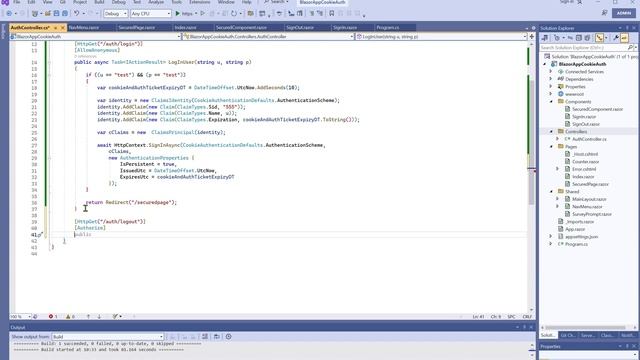640x360 pixels.
Task: Collapse the LogInUser method outline in the gutter
Action: pyautogui.click(x=49, y=62)
